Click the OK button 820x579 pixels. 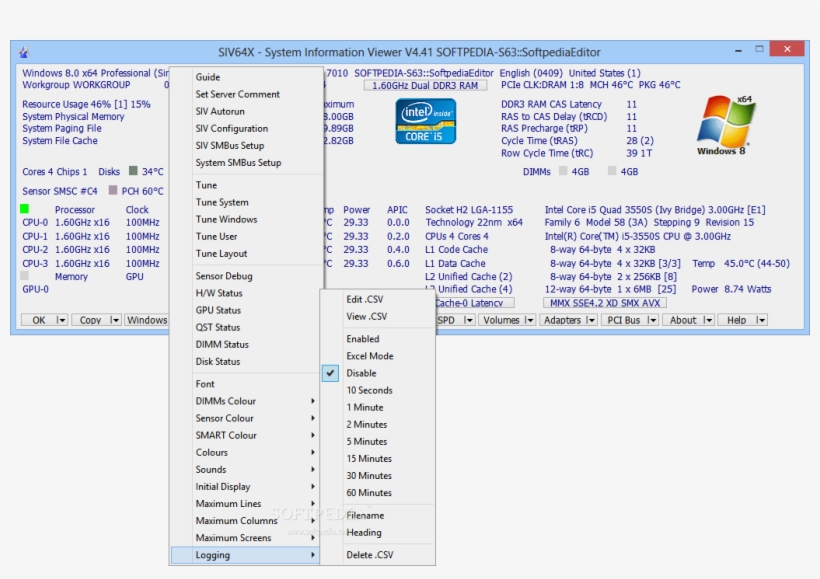pyautogui.click(x=39, y=320)
